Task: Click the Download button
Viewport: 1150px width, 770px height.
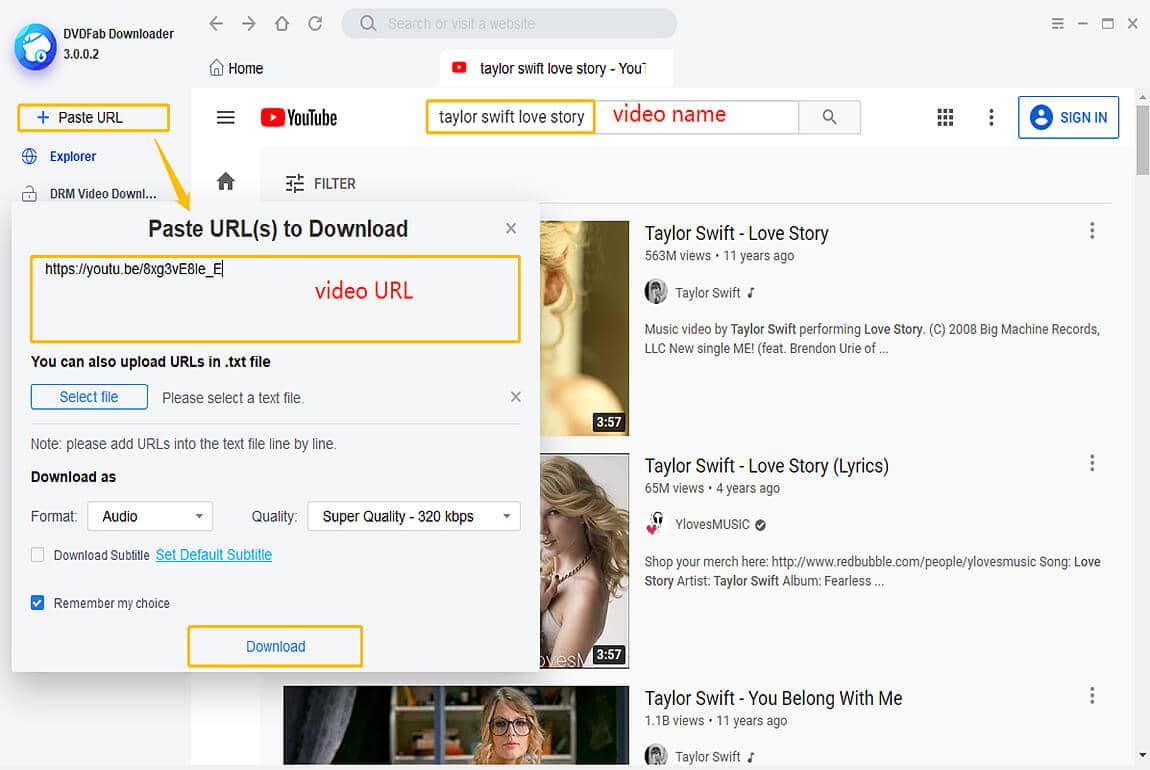Action: pos(275,646)
